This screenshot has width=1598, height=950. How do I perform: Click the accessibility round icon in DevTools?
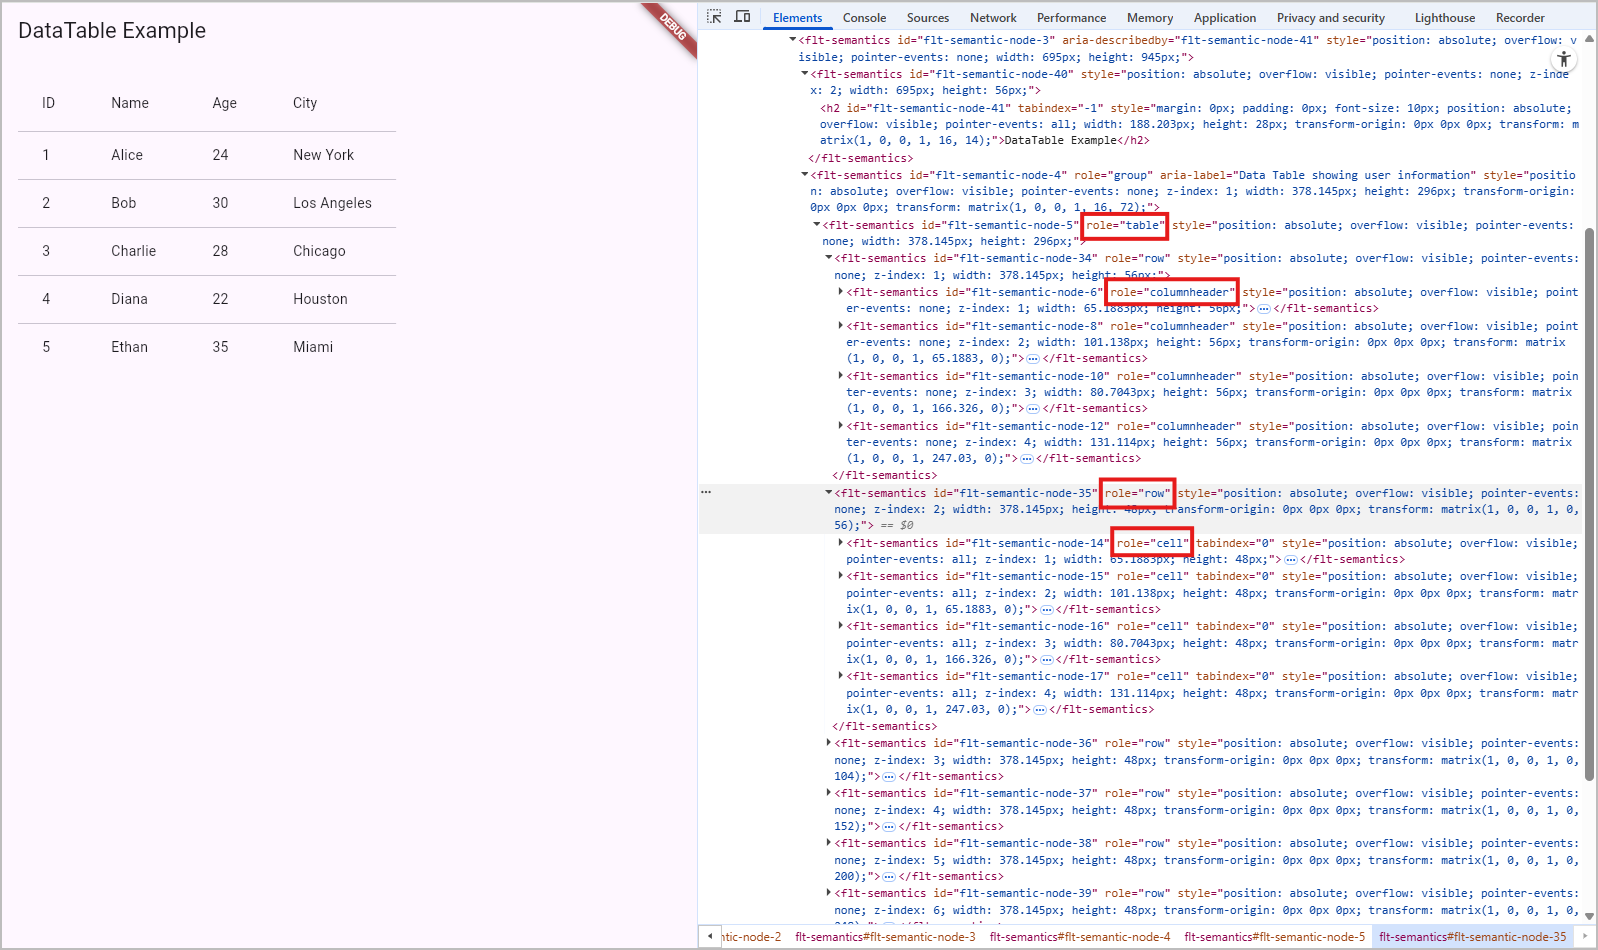point(1564,59)
